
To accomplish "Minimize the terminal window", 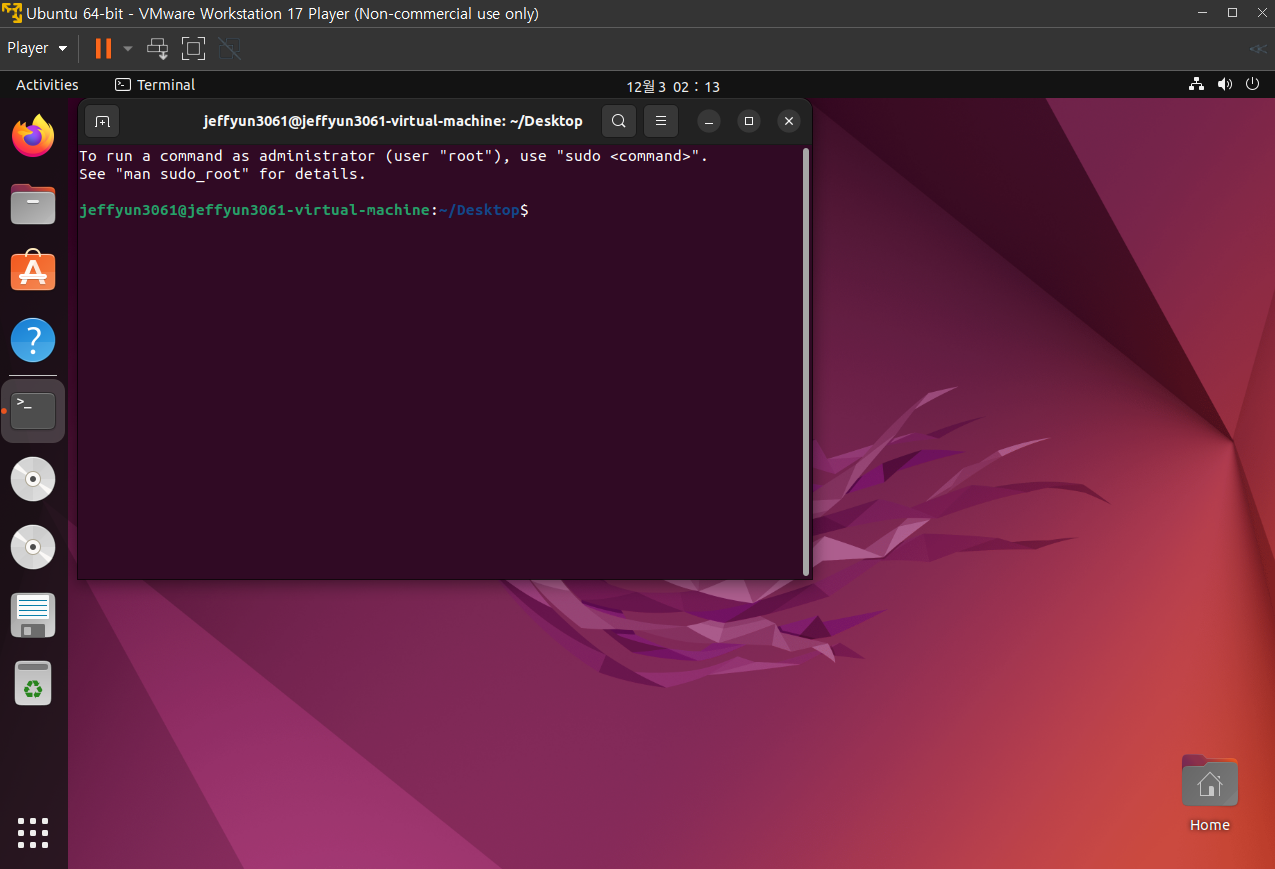I will click(x=708, y=121).
